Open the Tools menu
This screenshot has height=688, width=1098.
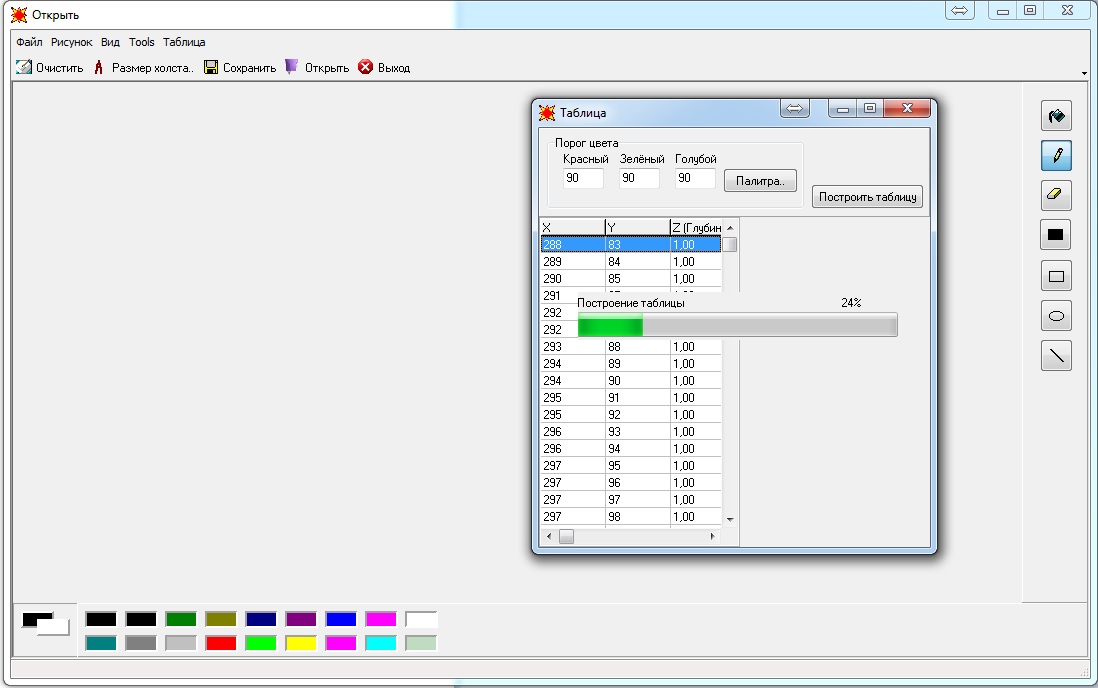[x=141, y=42]
